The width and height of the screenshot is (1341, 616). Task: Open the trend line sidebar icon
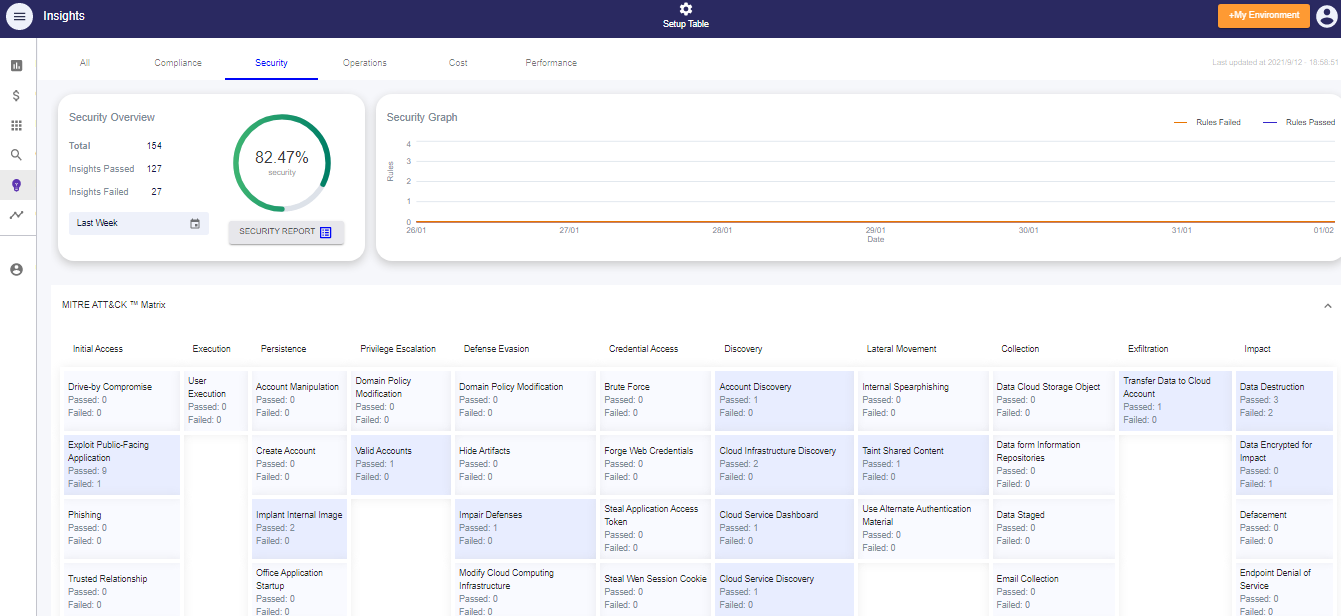coord(16,215)
